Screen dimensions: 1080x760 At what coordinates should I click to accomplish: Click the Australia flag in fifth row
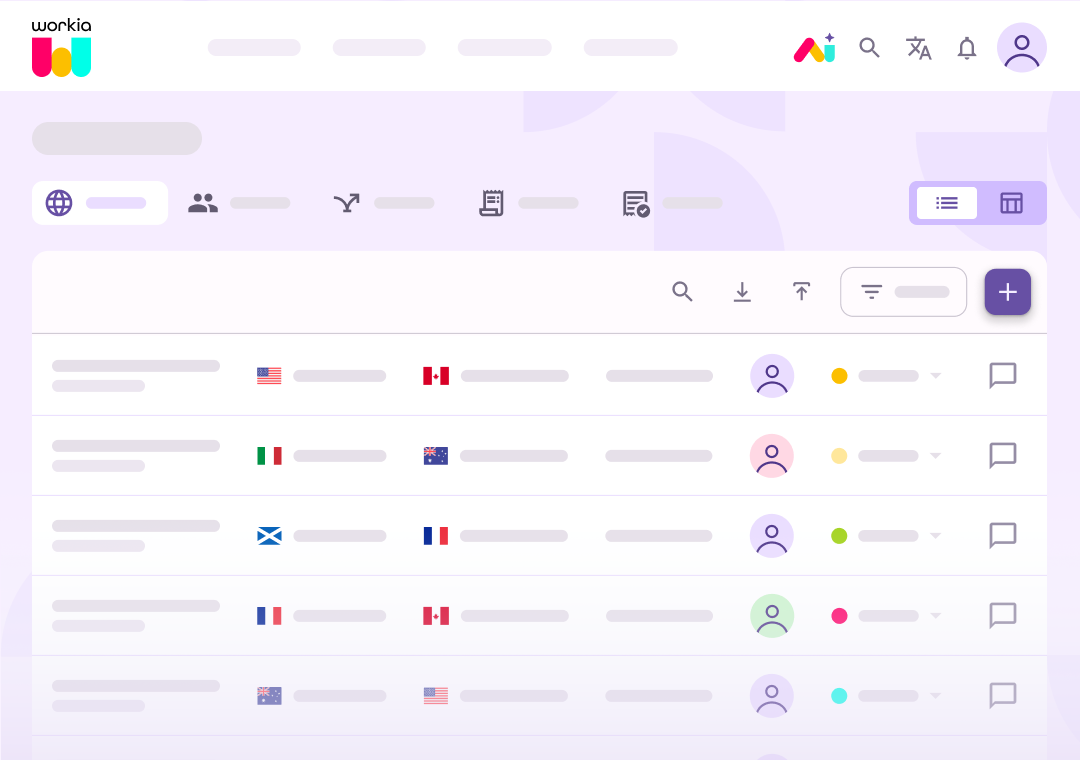pos(269,695)
